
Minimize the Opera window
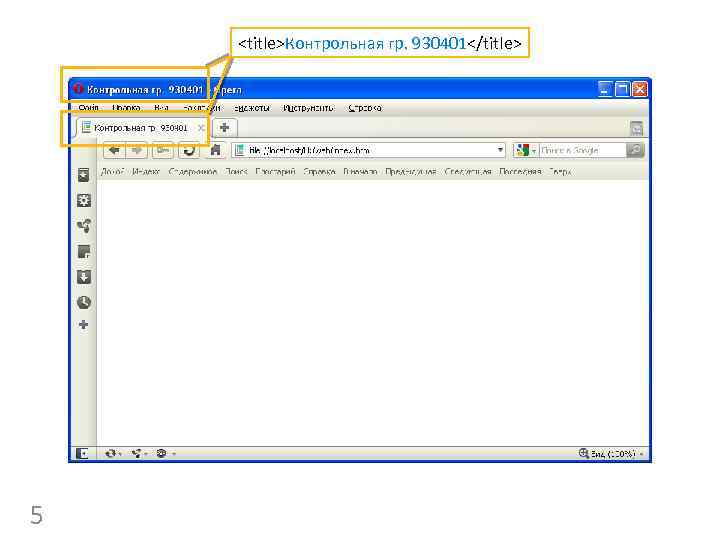pyautogui.click(x=604, y=89)
